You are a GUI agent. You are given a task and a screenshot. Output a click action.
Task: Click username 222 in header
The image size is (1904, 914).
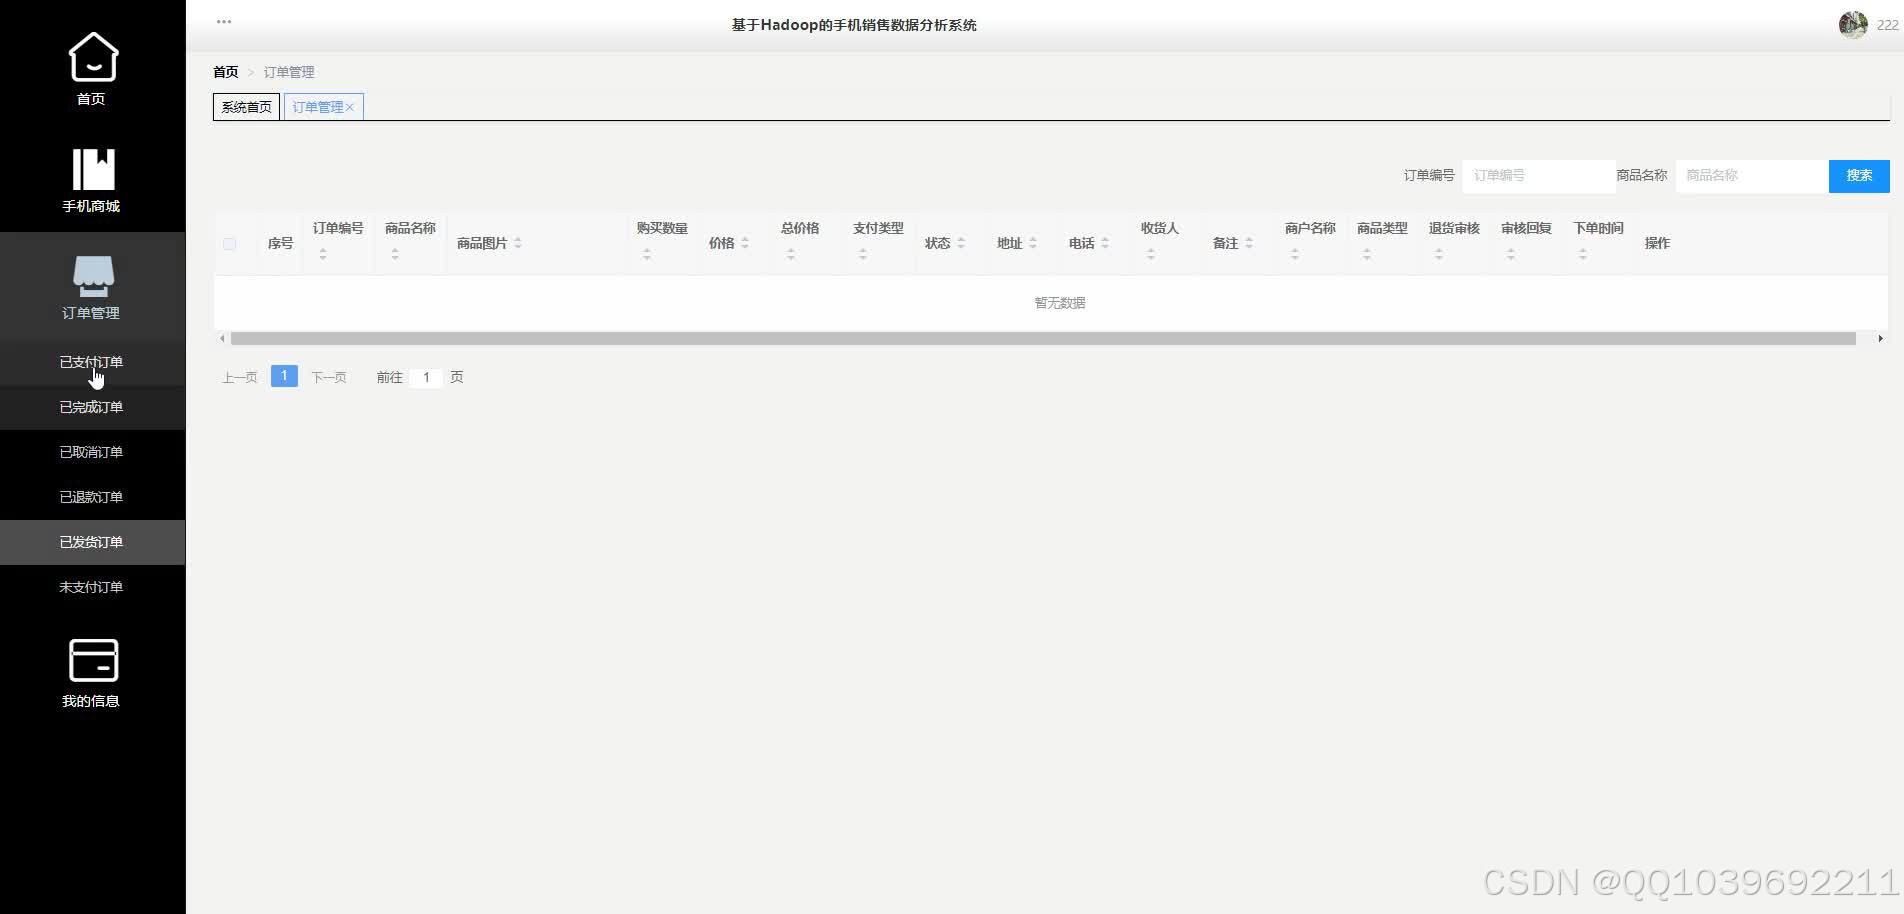[1887, 25]
